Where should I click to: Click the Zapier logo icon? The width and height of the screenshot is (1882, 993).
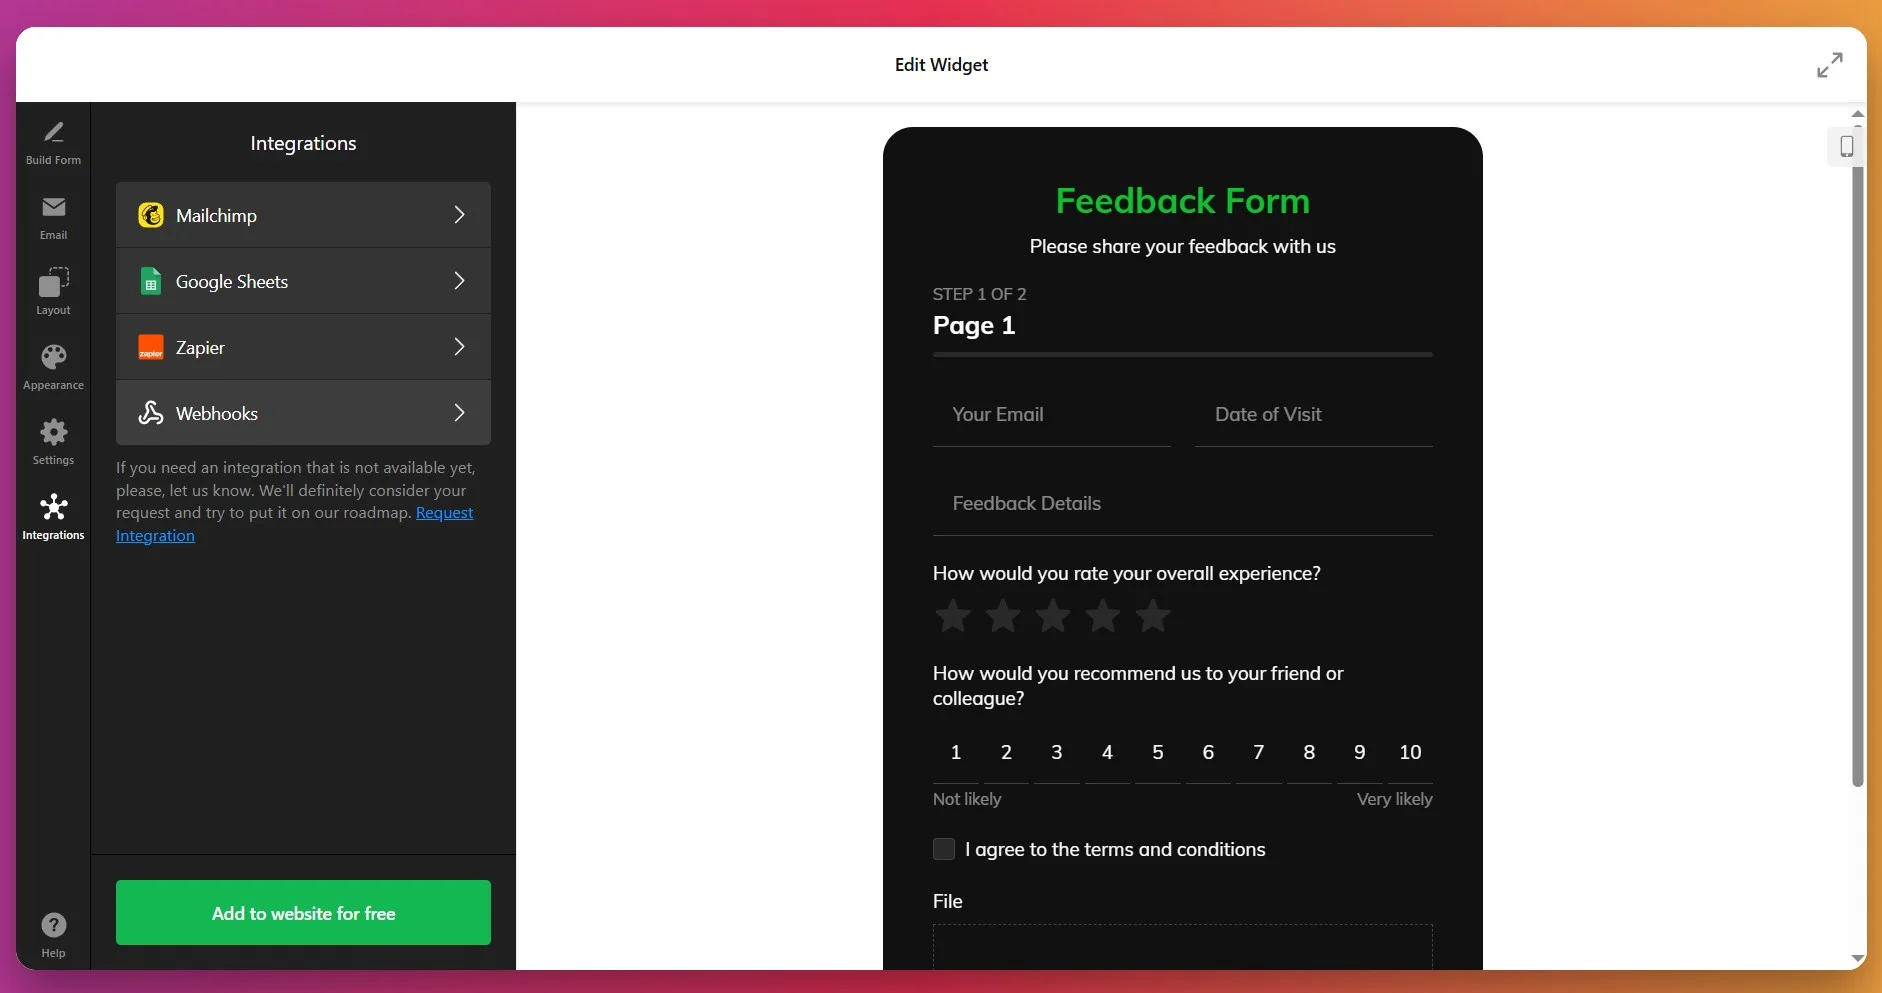(151, 347)
